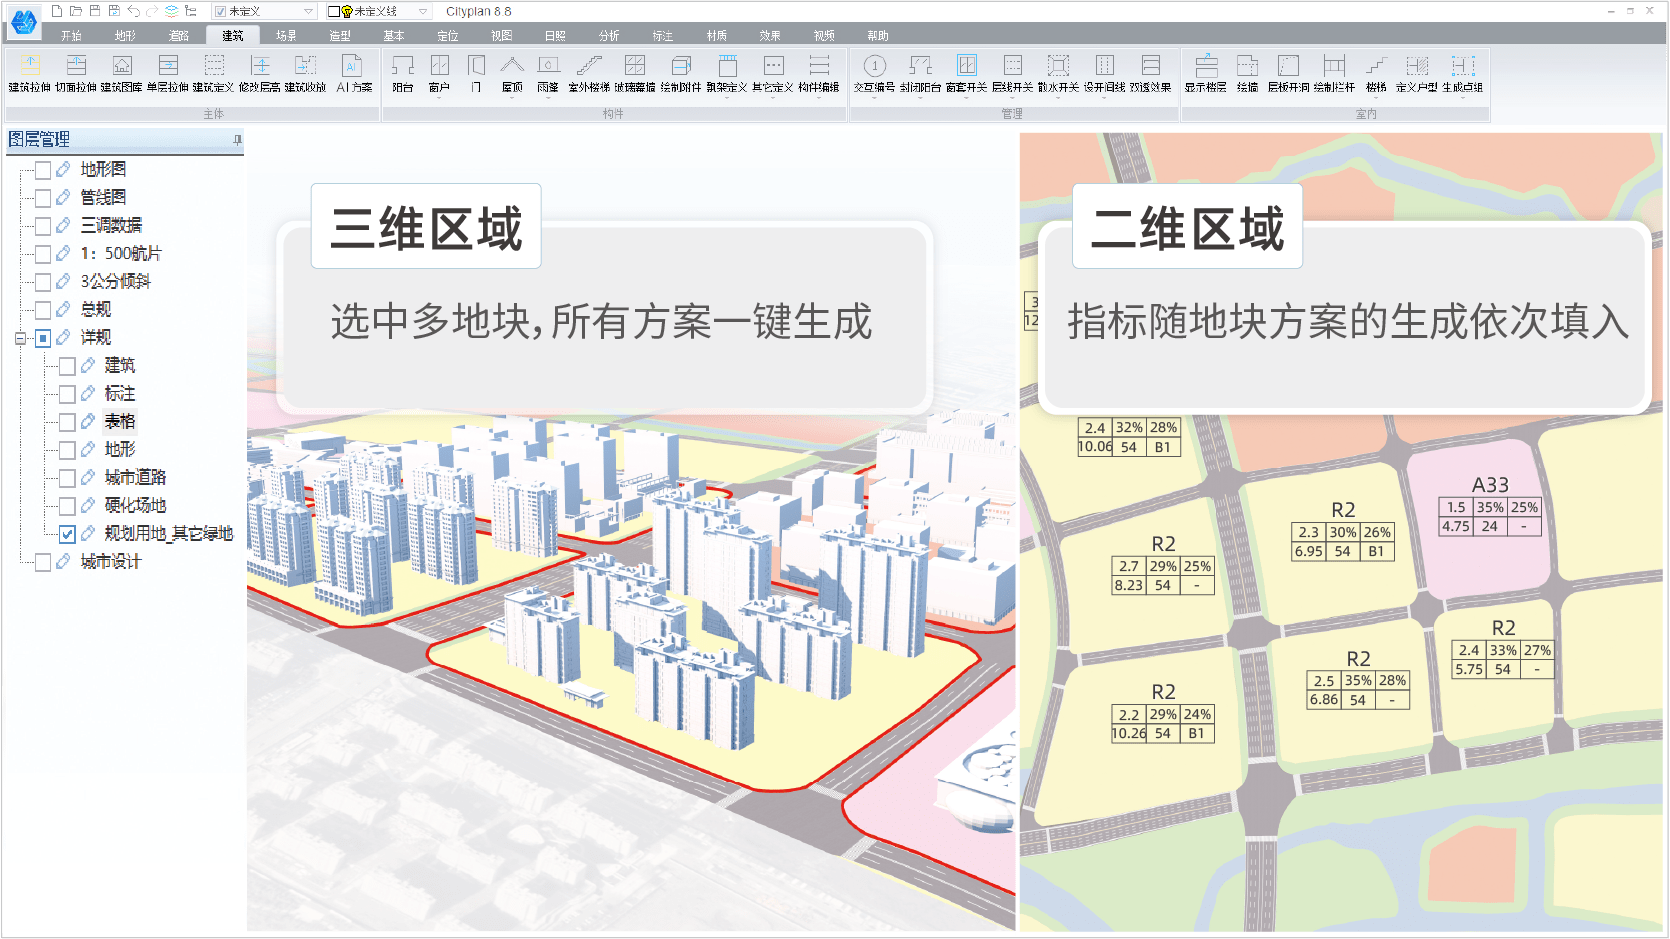
Task: Uncheck the 规划用地_其它绿地 layer
Action: click(x=67, y=534)
